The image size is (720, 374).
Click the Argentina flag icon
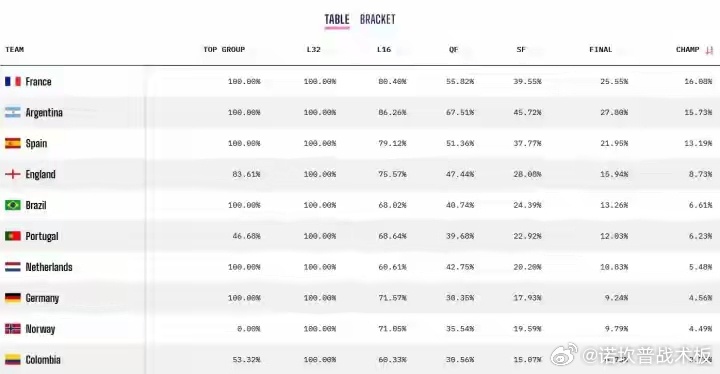(13, 113)
